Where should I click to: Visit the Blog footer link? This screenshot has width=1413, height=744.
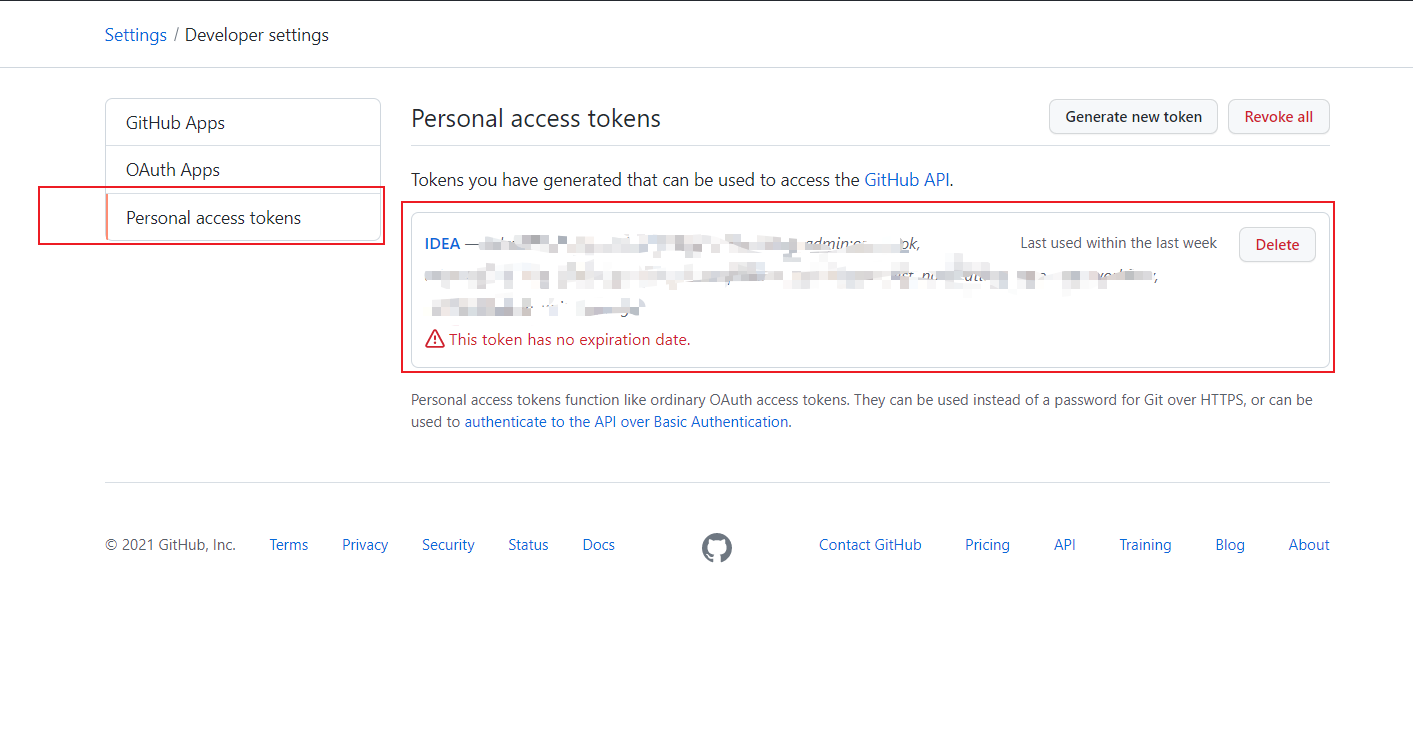(x=1230, y=545)
